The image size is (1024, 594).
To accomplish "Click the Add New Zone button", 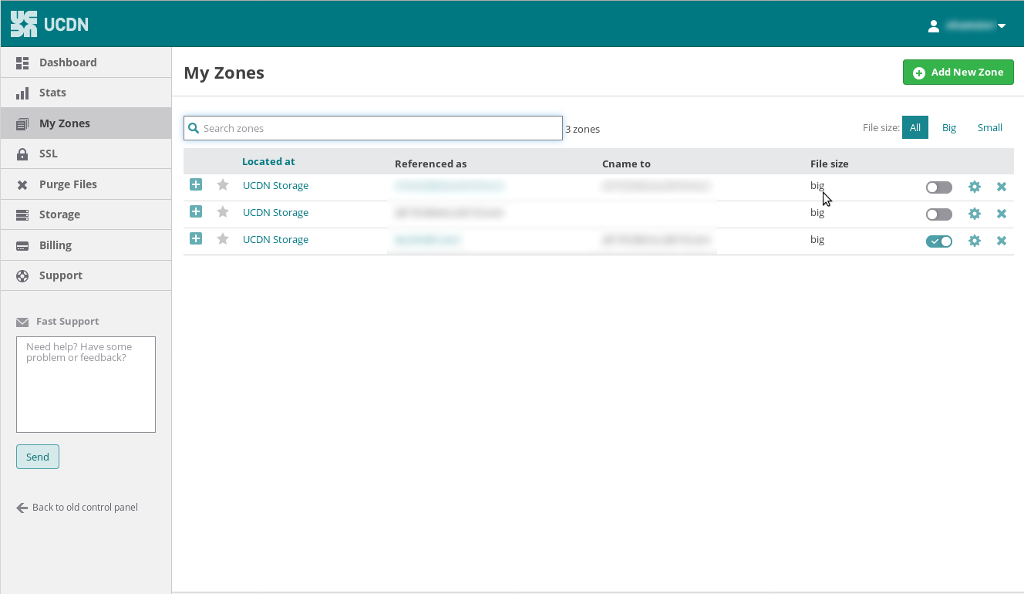I will [x=958, y=72].
